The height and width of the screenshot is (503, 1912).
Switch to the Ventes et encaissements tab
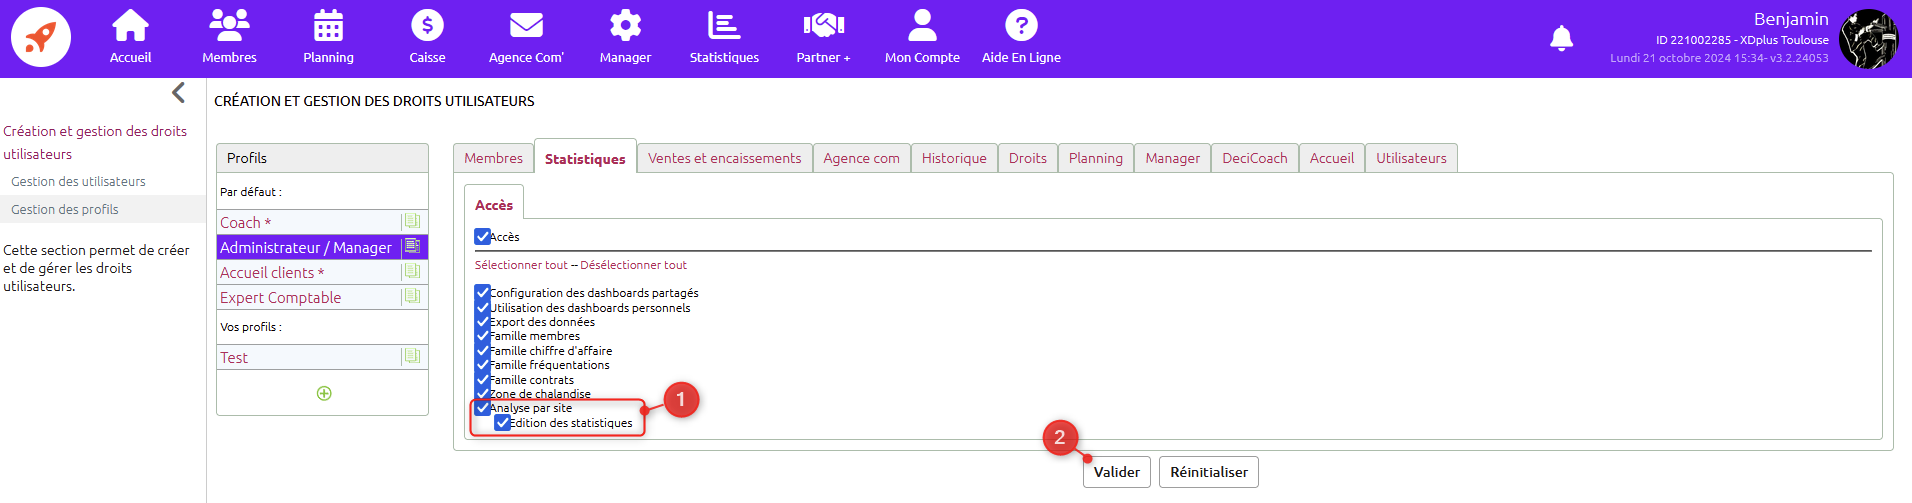[x=724, y=158]
